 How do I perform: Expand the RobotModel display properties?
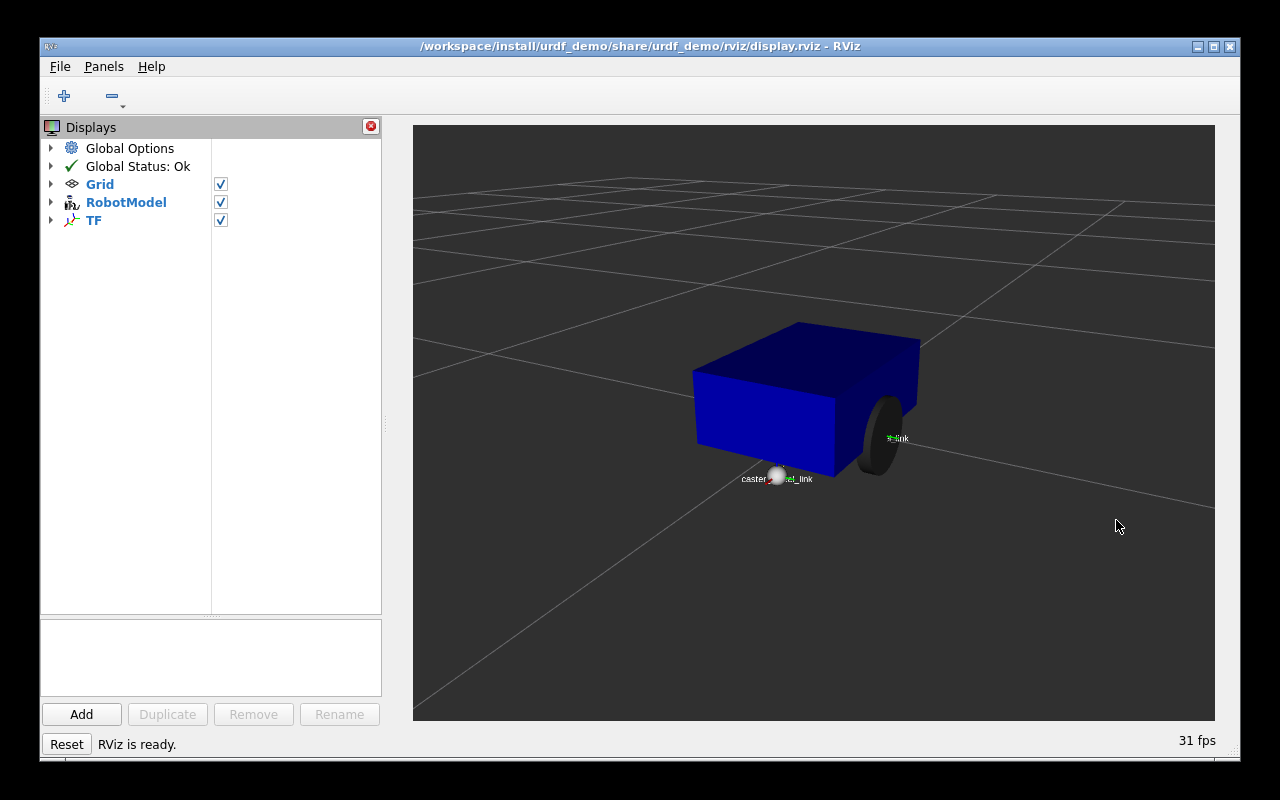click(51, 202)
